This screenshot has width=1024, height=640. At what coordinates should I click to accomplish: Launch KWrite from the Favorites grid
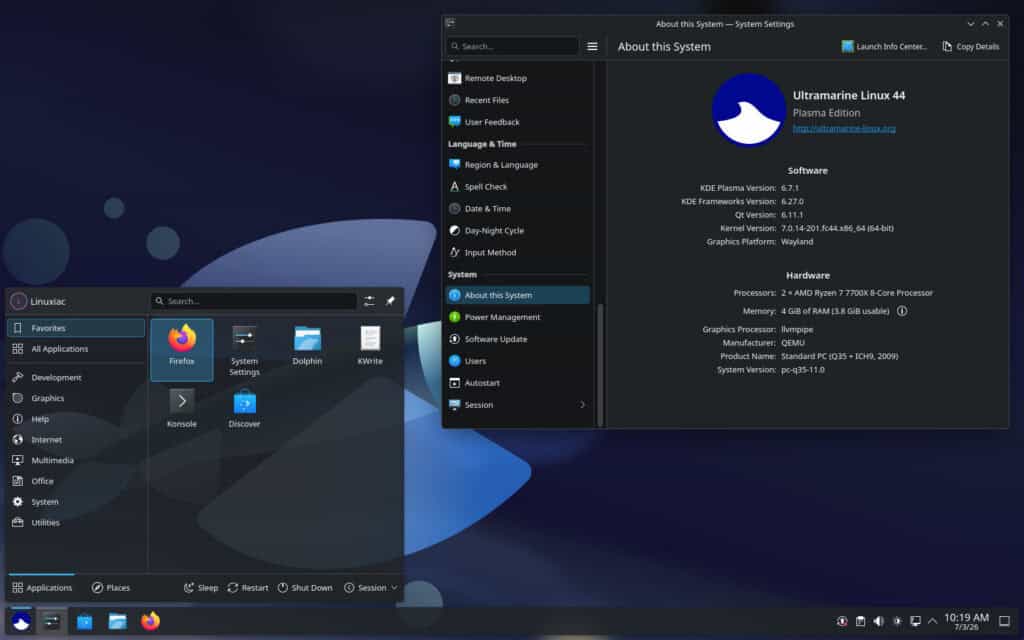[370, 349]
